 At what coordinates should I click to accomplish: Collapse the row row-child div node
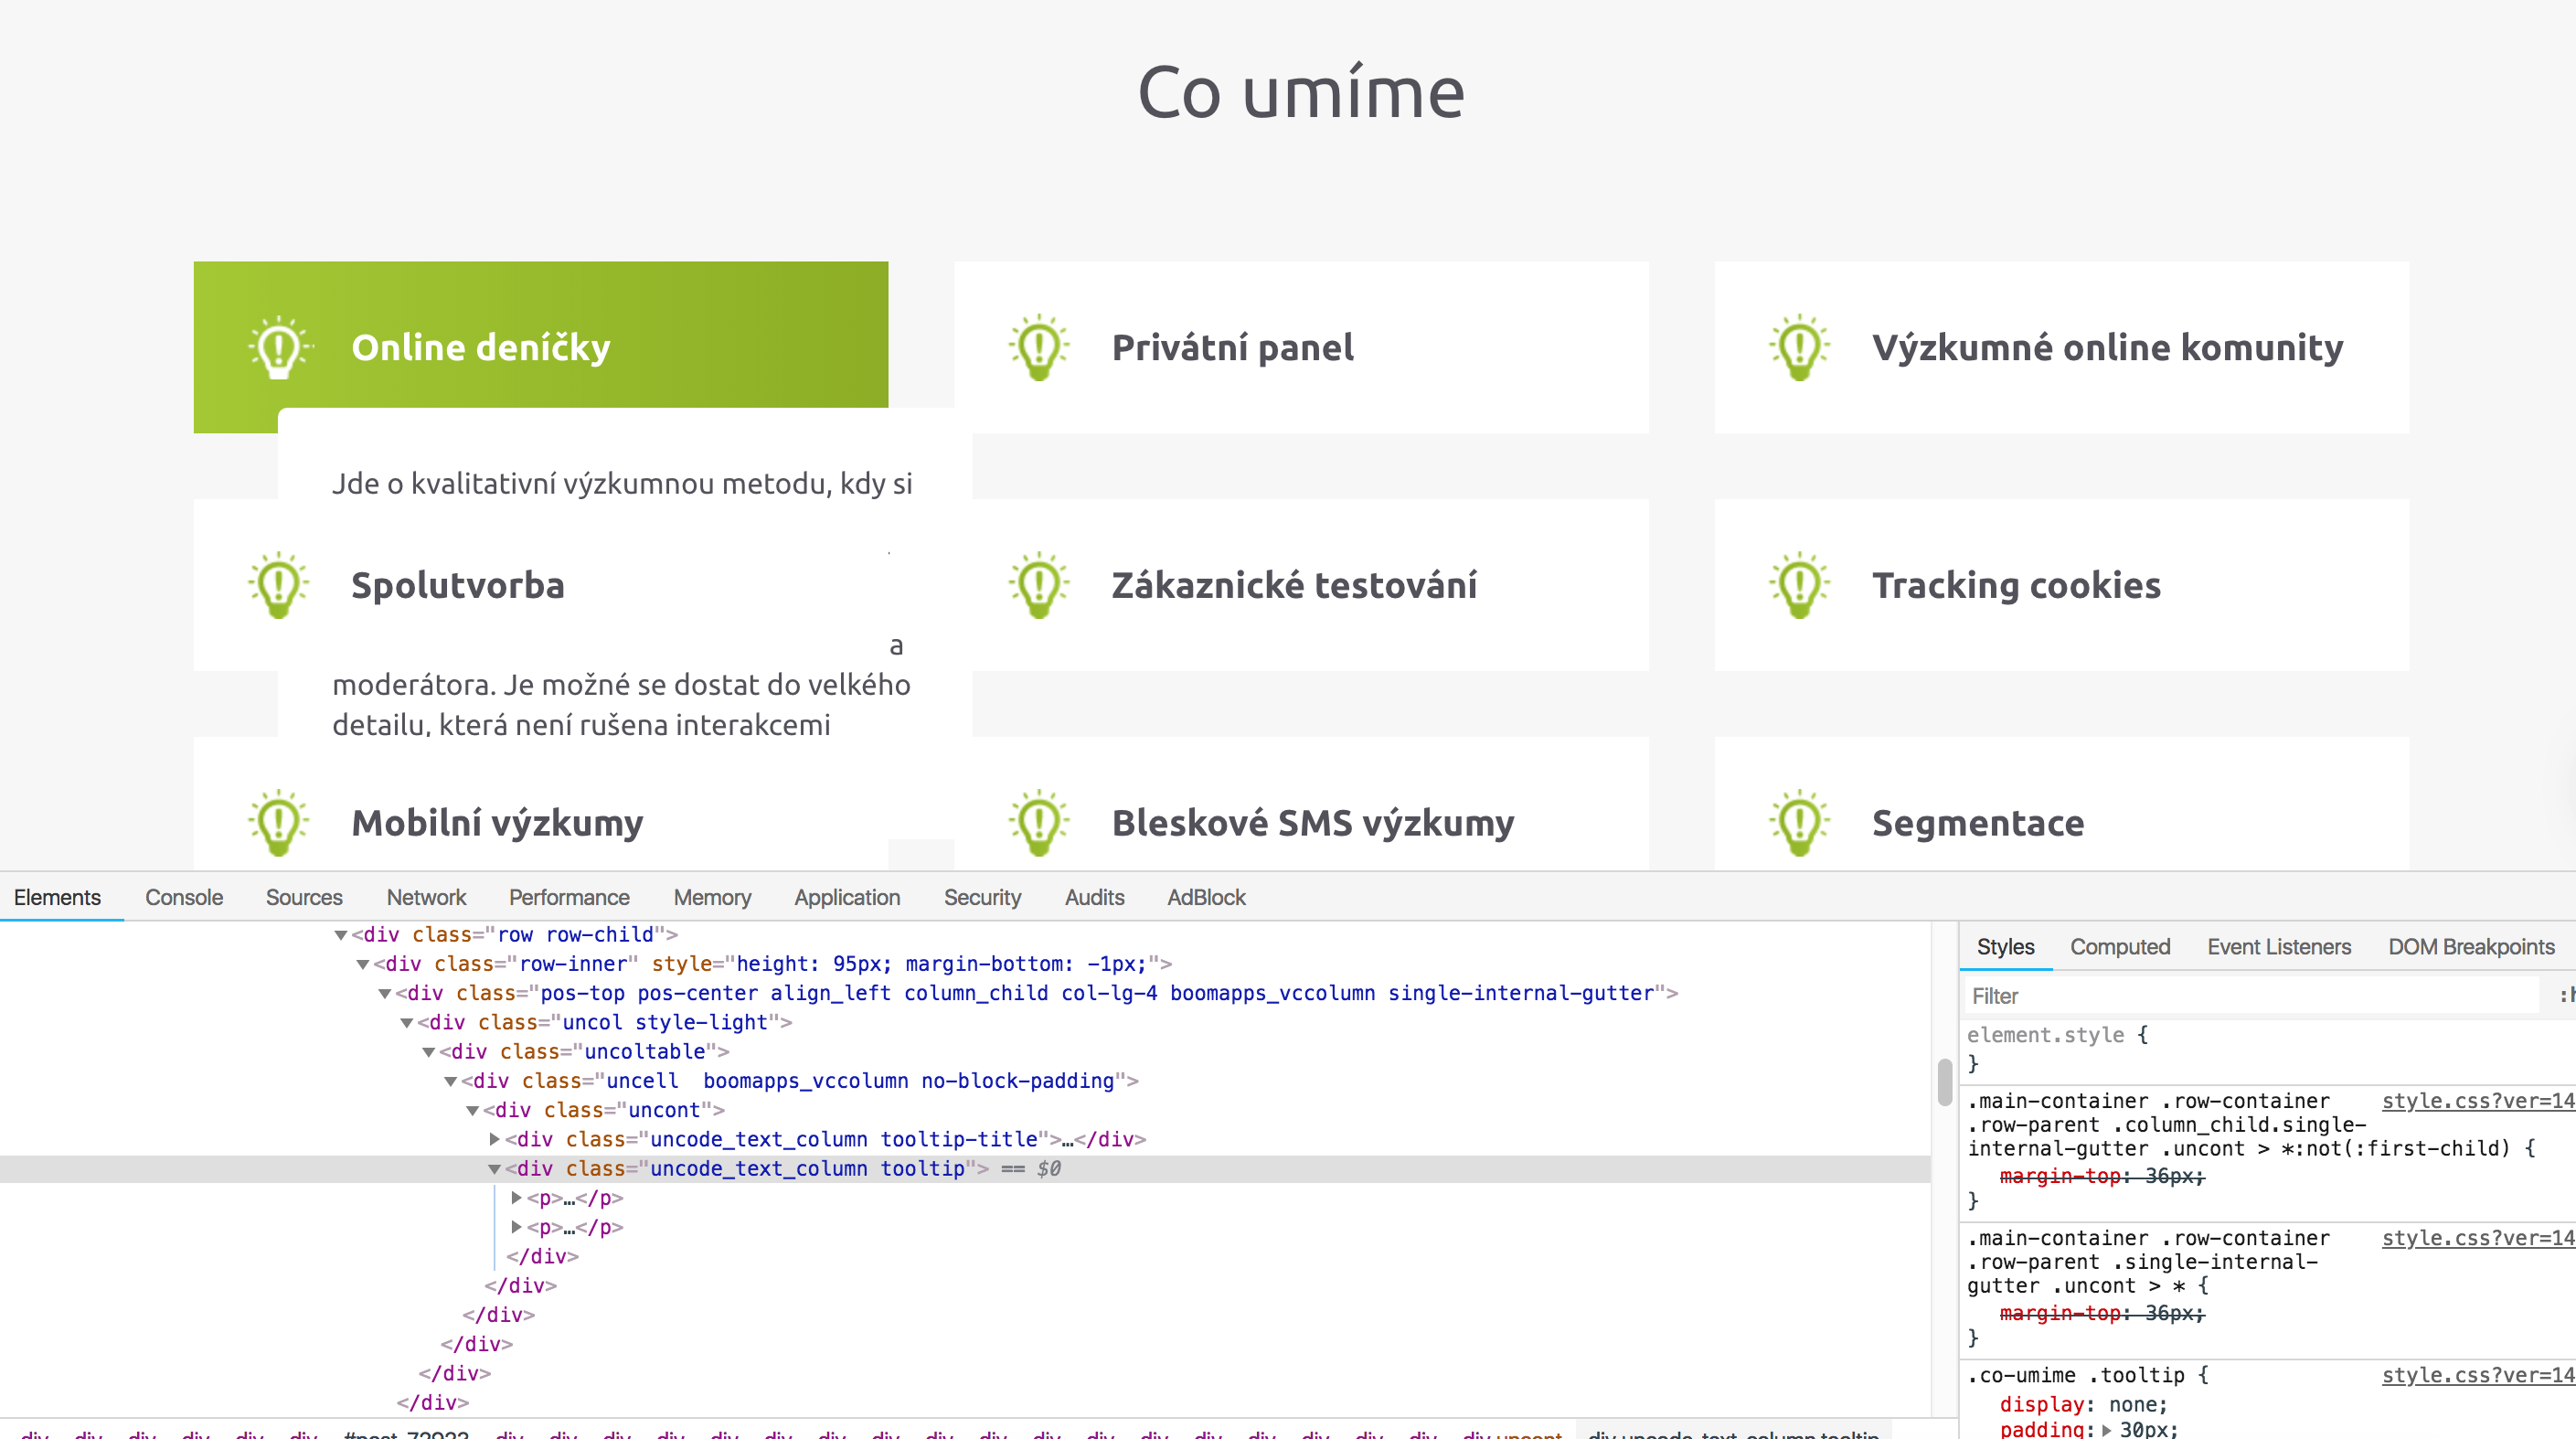pos(340,935)
